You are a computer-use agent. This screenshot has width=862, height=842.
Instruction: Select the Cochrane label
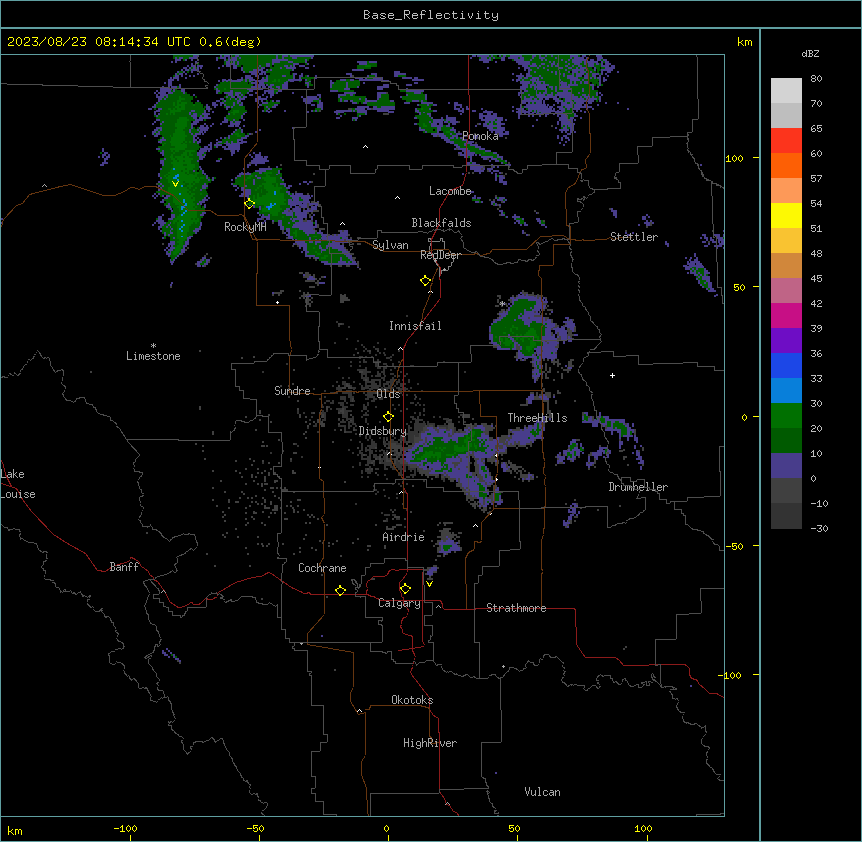click(x=322, y=568)
